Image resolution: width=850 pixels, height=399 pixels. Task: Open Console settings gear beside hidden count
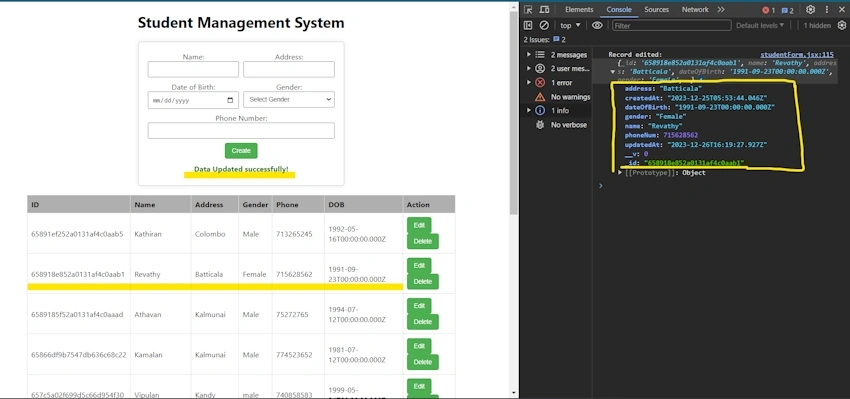(842, 25)
